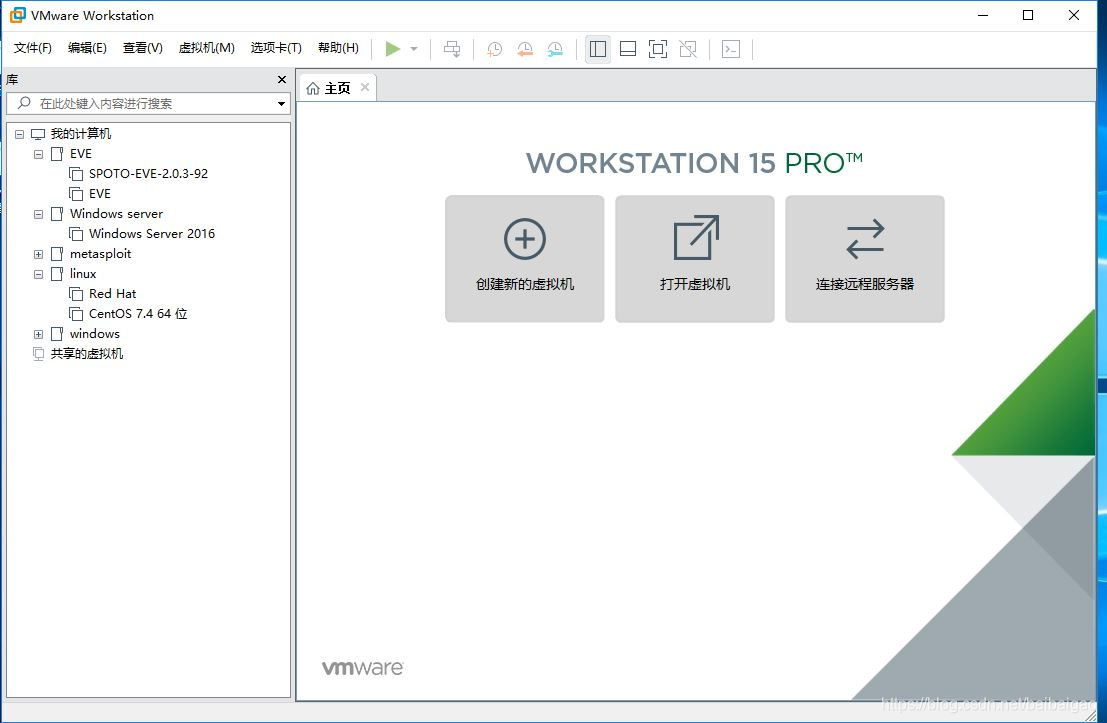Click the metasploit folder icon
Screen dimensions: 1107x723
coord(57,253)
